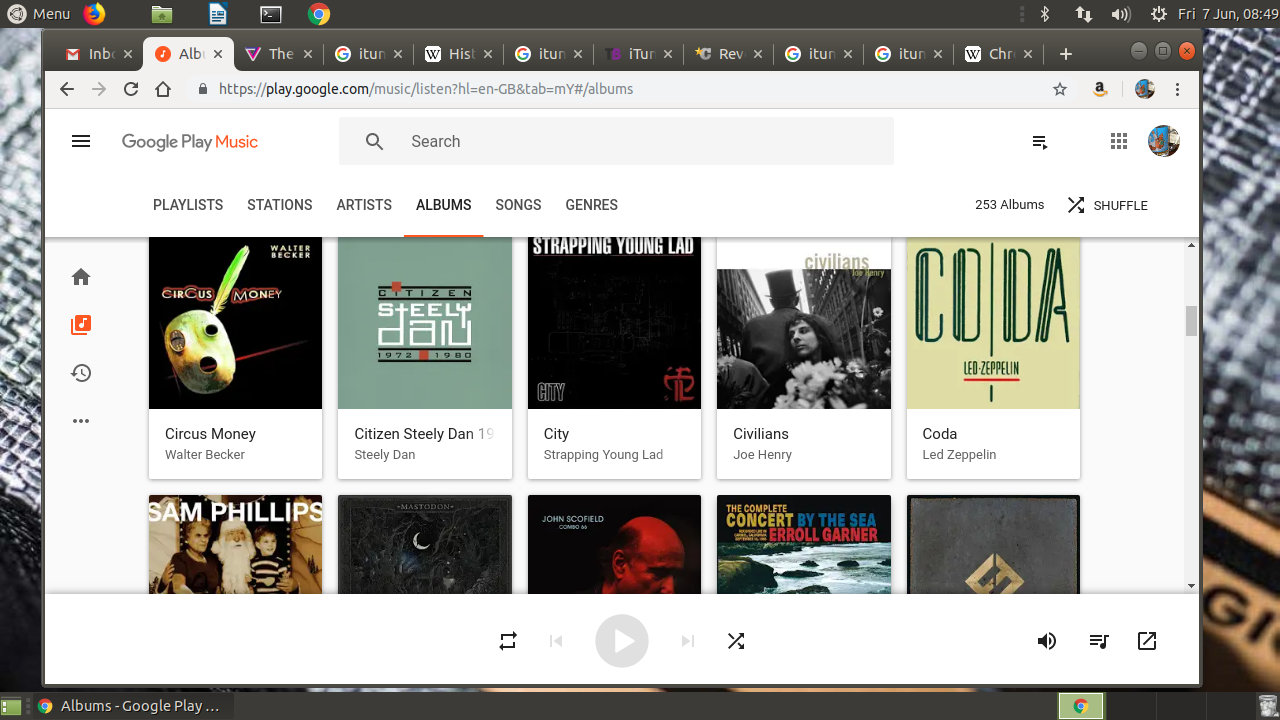1280x720 pixels.
Task: Click the 253 Albums count text
Action: (1009, 205)
